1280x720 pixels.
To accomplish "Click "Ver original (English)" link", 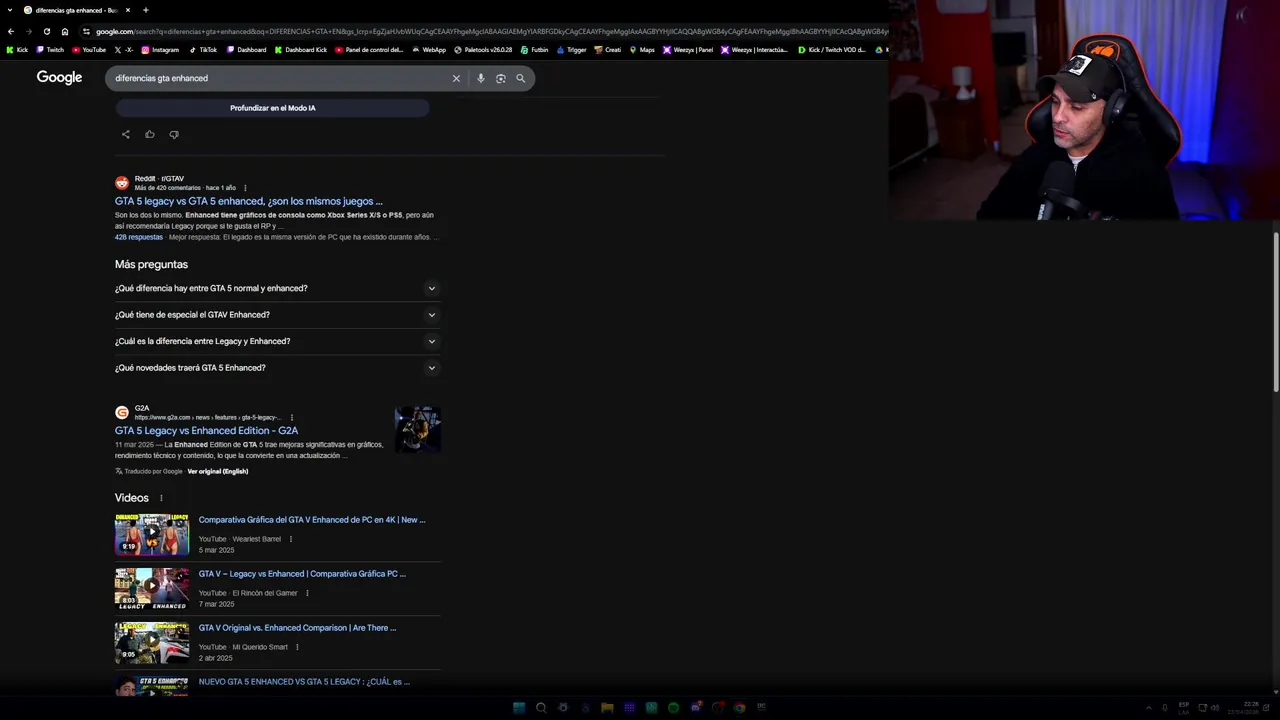I will [x=218, y=471].
